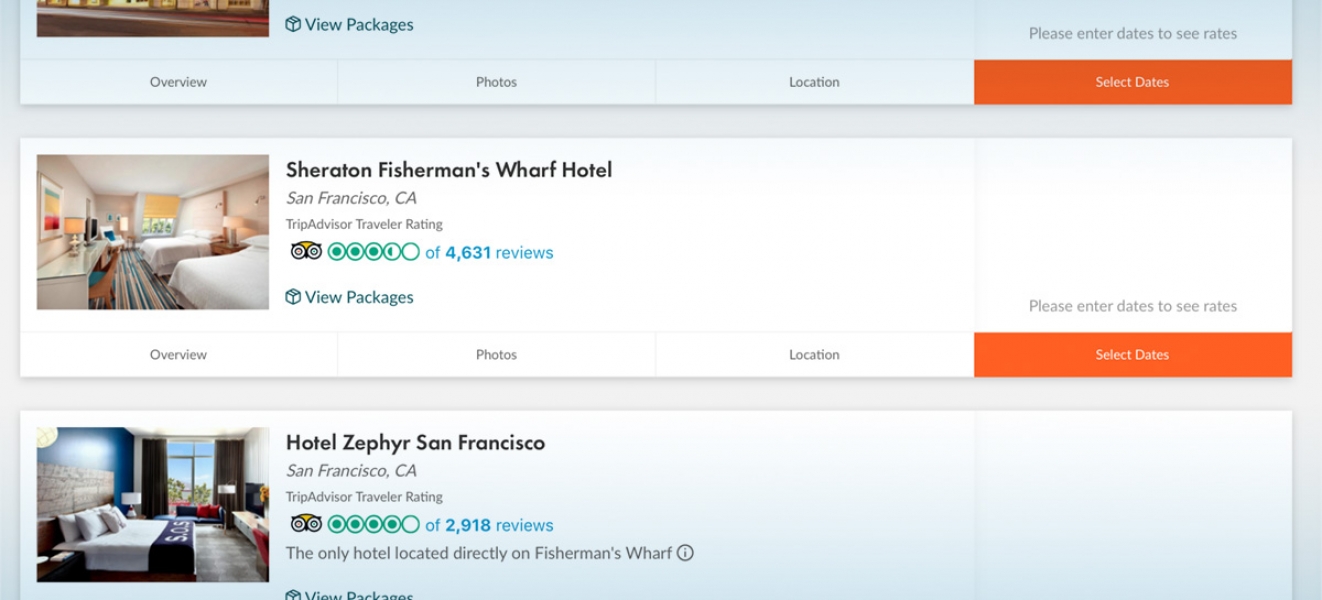The image size is (1322, 600).
Task: Switch to Location tab of Sheraton card
Action: tap(814, 355)
